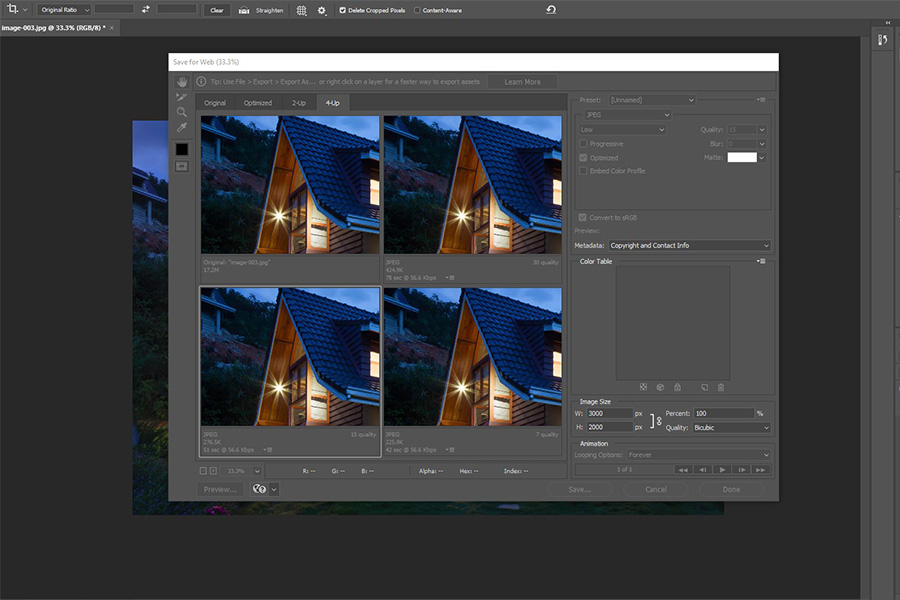Select the Hand tool in Save for Web
Image resolution: width=900 pixels, height=600 pixels.
point(182,82)
